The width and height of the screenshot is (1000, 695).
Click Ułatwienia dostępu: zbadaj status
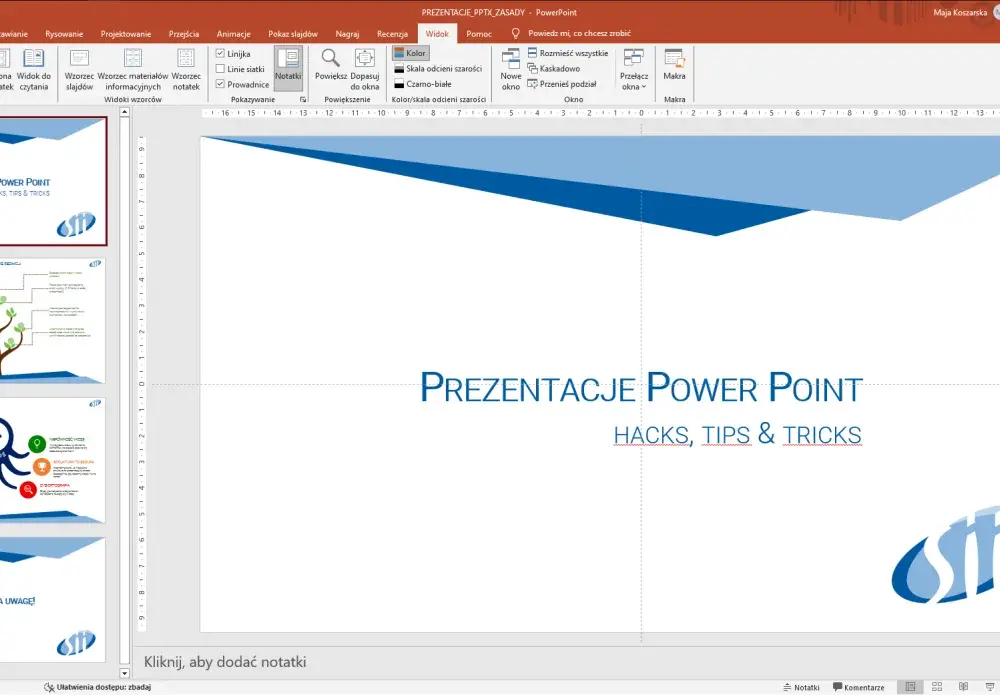coord(98,687)
